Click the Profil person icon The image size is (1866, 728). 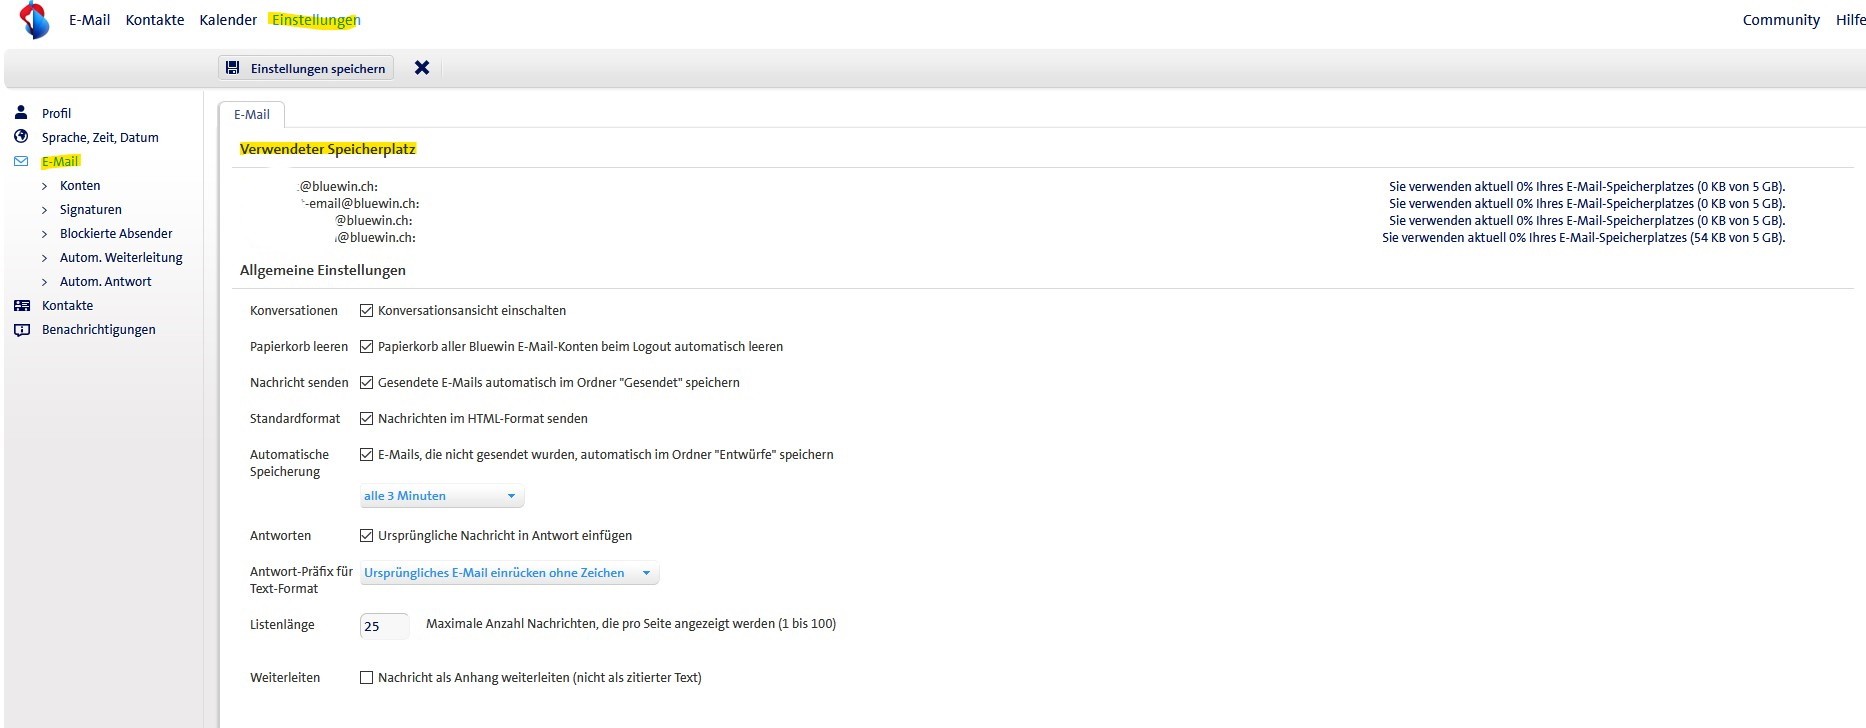(21, 113)
